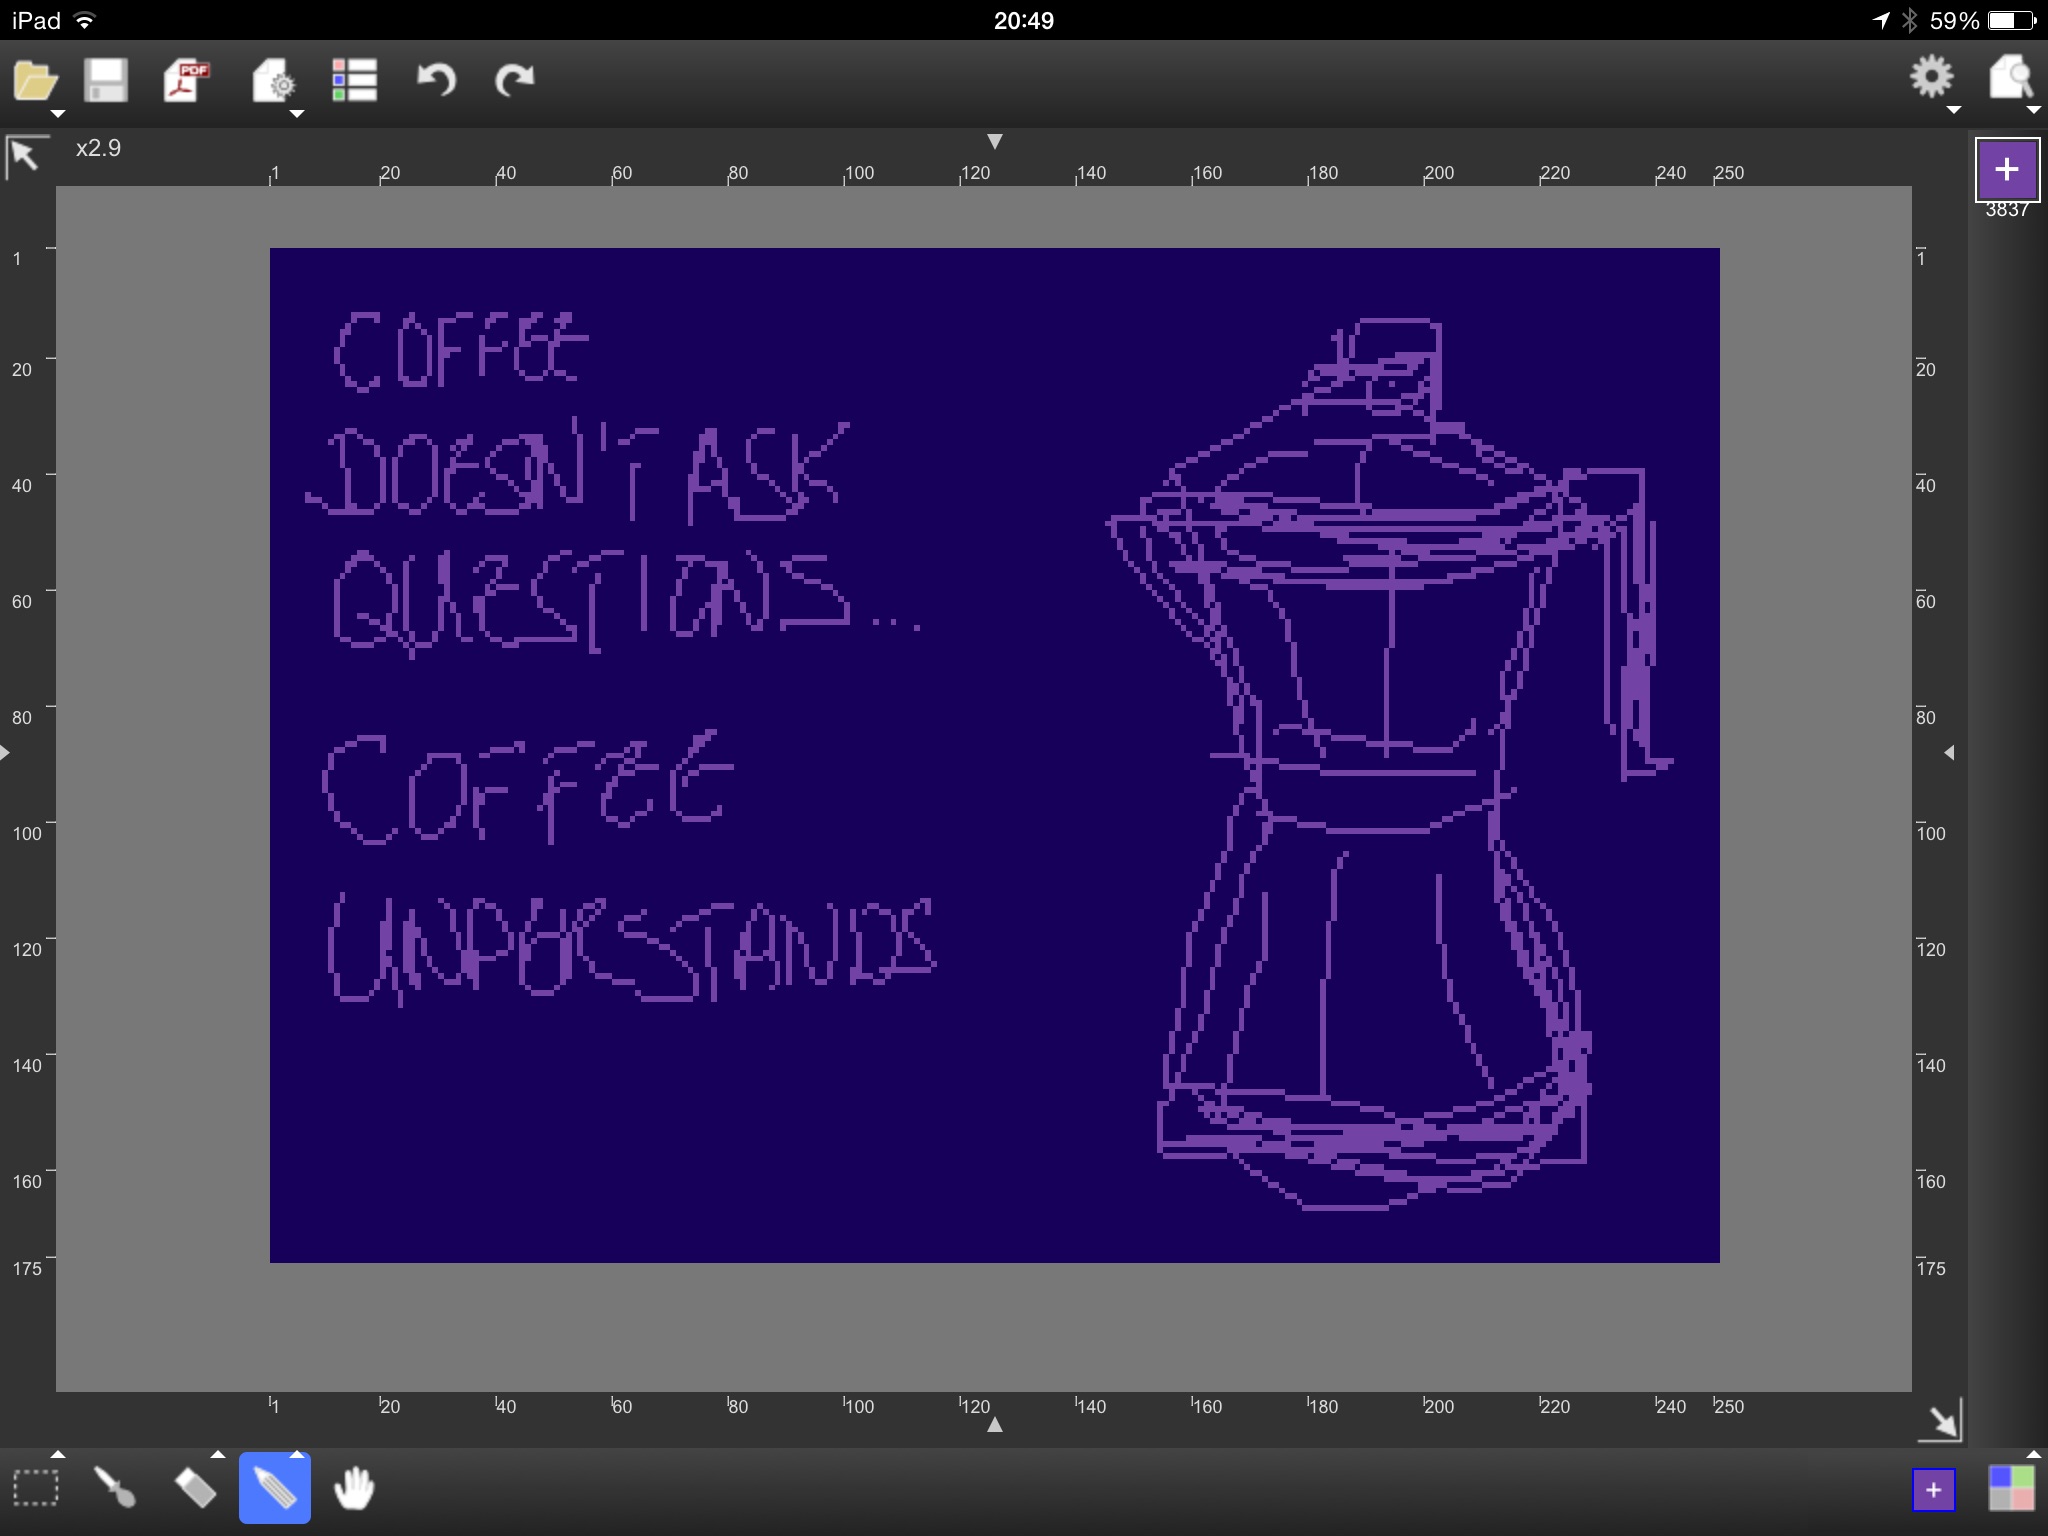The height and width of the screenshot is (1536, 2048).
Task: Save the pattern with floppy disk icon
Action: pos(105,81)
